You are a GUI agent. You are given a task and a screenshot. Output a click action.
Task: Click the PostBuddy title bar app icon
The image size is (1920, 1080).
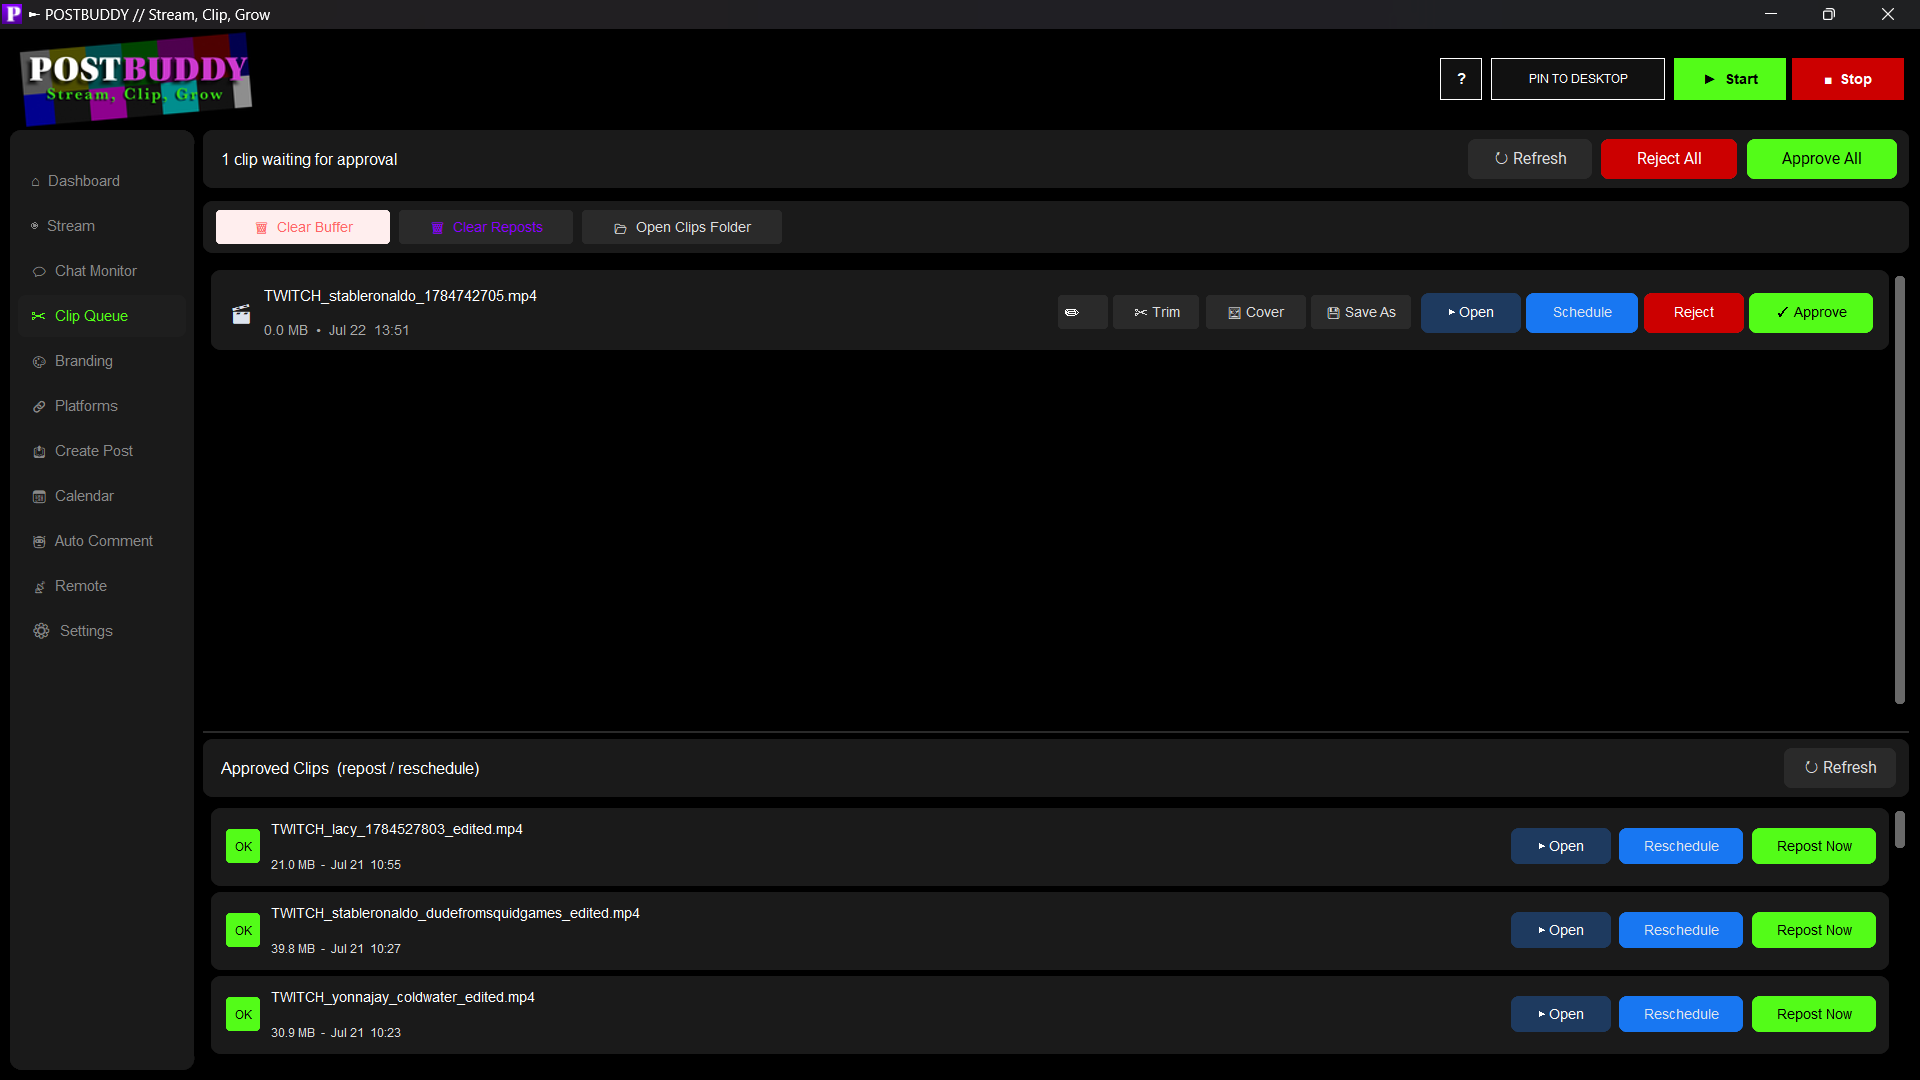tap(12, 14)
